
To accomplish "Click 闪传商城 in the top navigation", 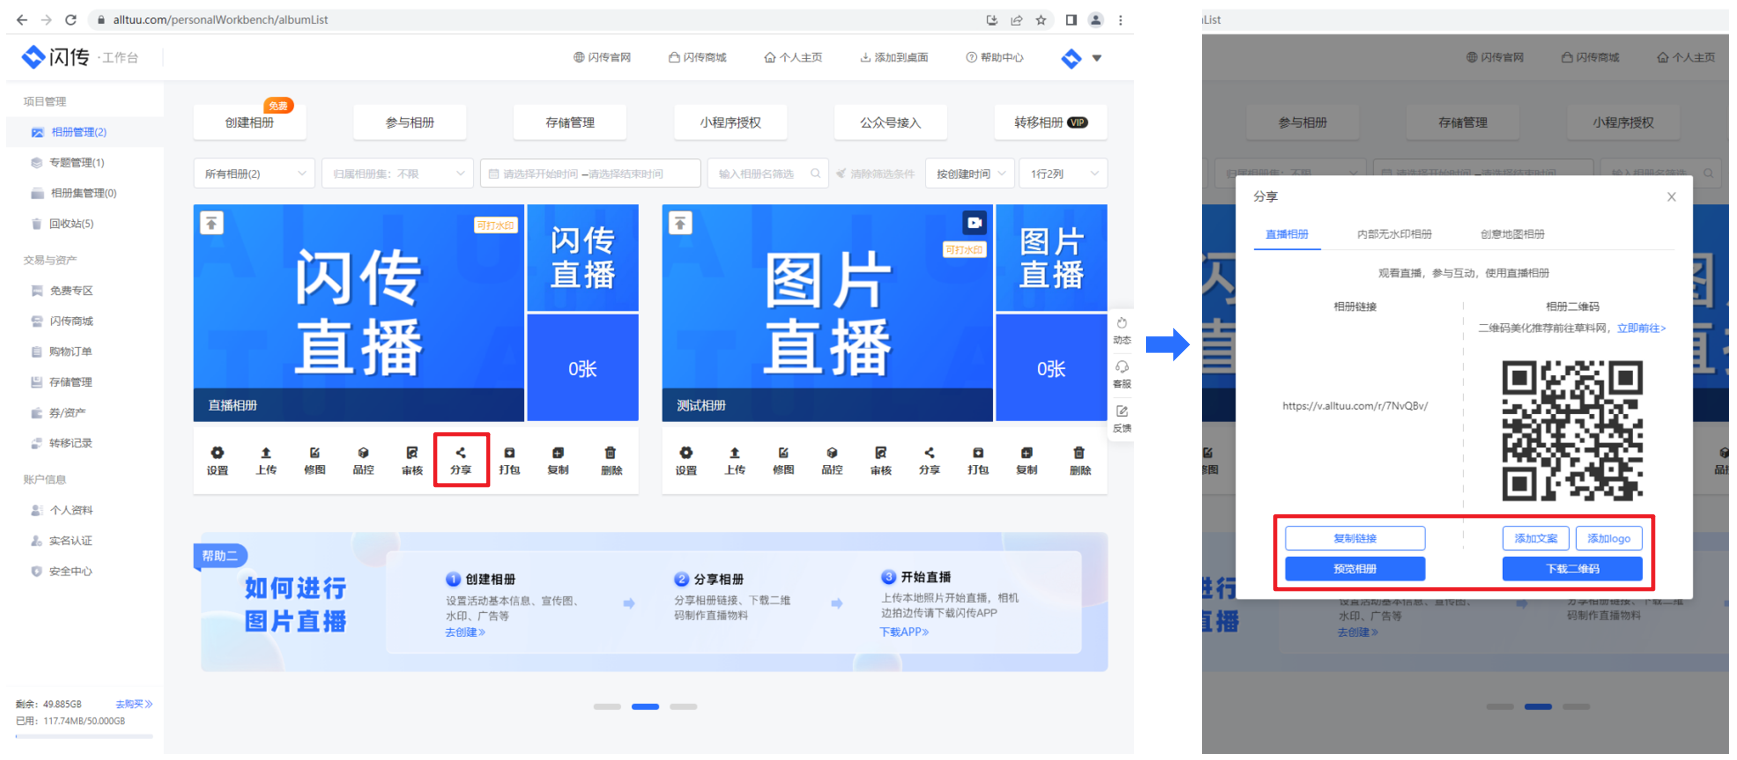I will [x=697, y=58].
